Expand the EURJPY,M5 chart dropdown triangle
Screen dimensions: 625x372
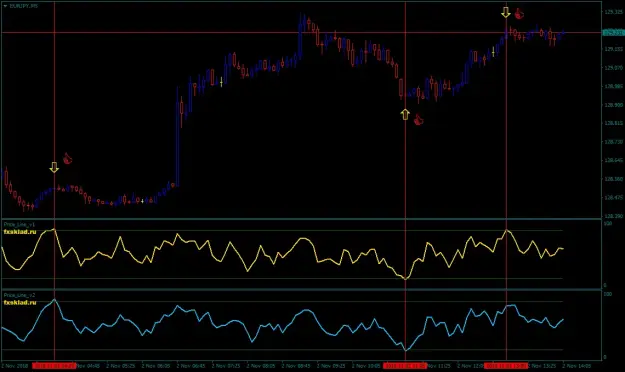pos(5,6)
